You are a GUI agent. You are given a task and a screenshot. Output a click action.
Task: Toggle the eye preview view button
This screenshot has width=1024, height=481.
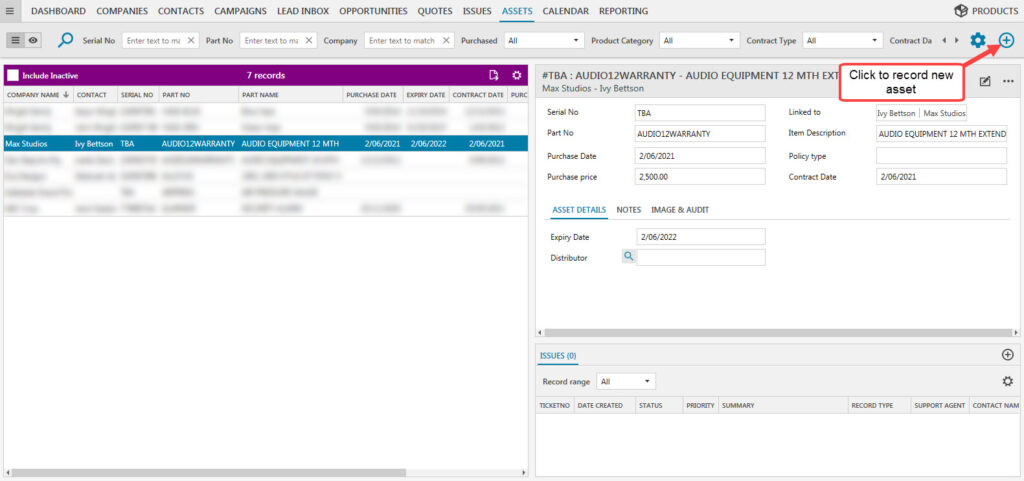[x=34, y=41]
